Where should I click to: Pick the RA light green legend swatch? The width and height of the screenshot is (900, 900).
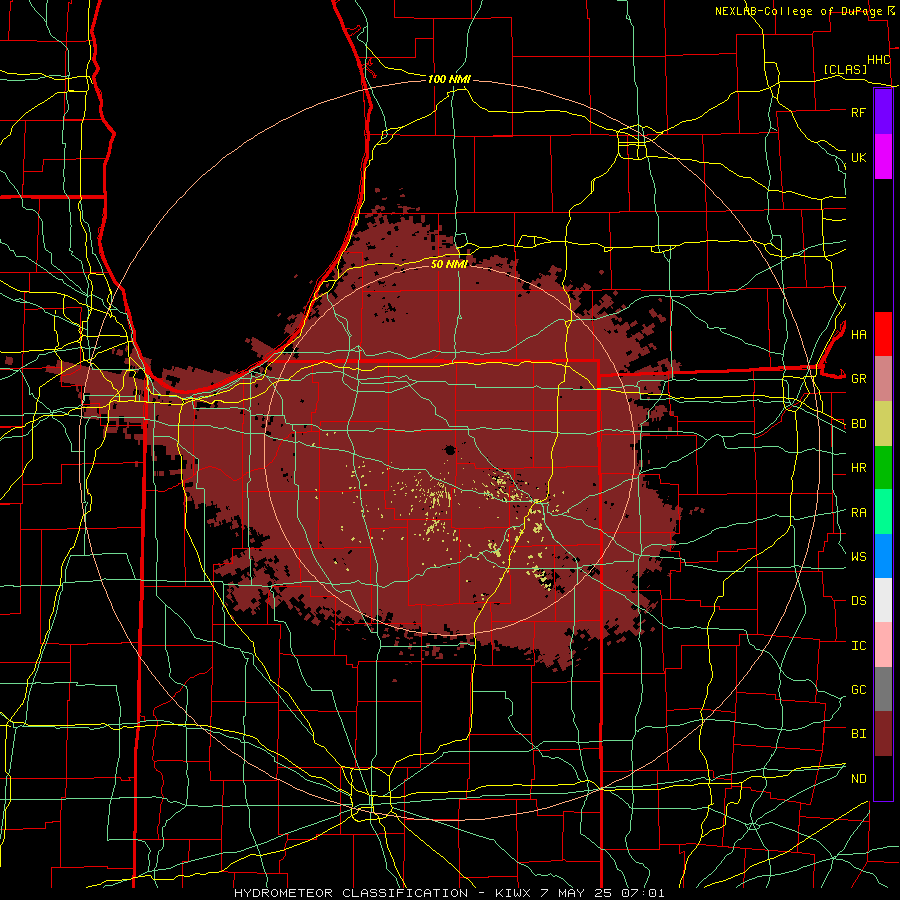coord(883,512)
